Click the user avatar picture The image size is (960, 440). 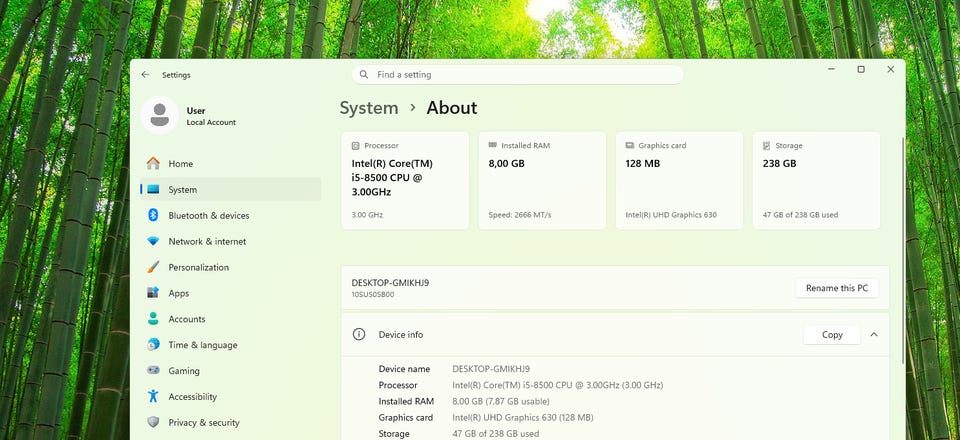160,115
